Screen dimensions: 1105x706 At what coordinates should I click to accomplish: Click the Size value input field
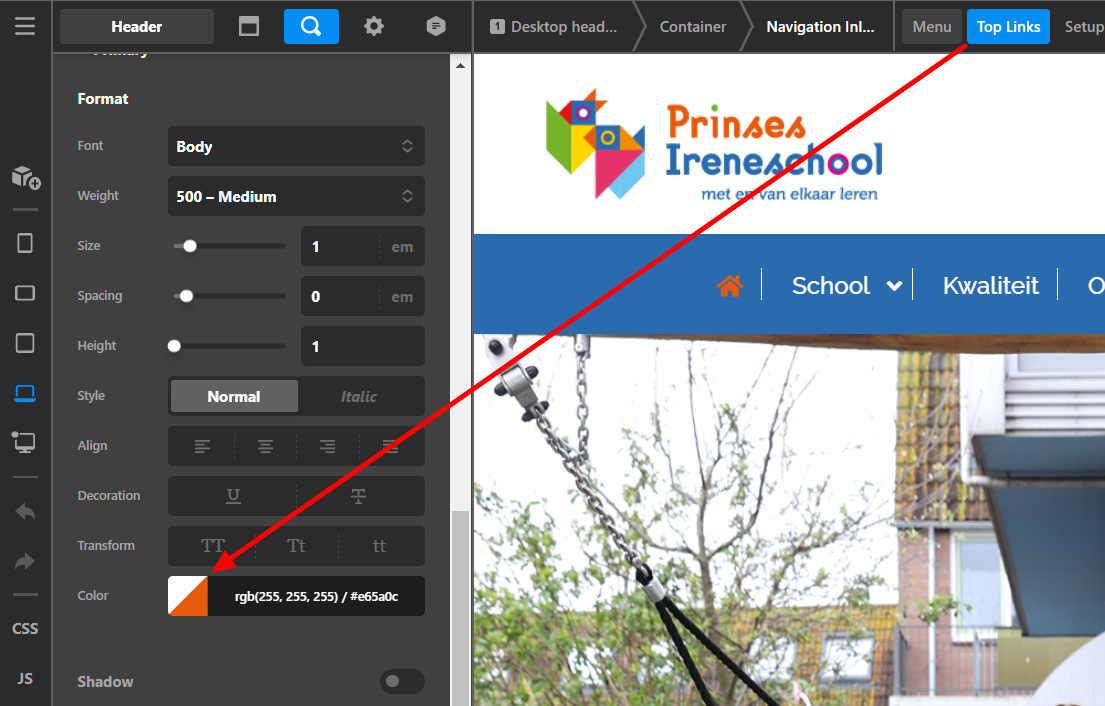pyautogui.click(x=341, y=247)
